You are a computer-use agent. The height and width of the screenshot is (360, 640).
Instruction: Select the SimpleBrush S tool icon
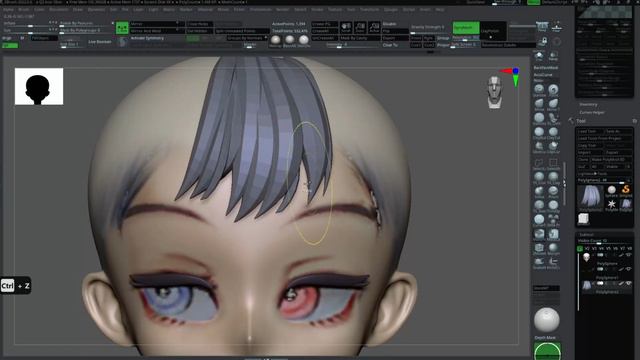coord(625,191)
